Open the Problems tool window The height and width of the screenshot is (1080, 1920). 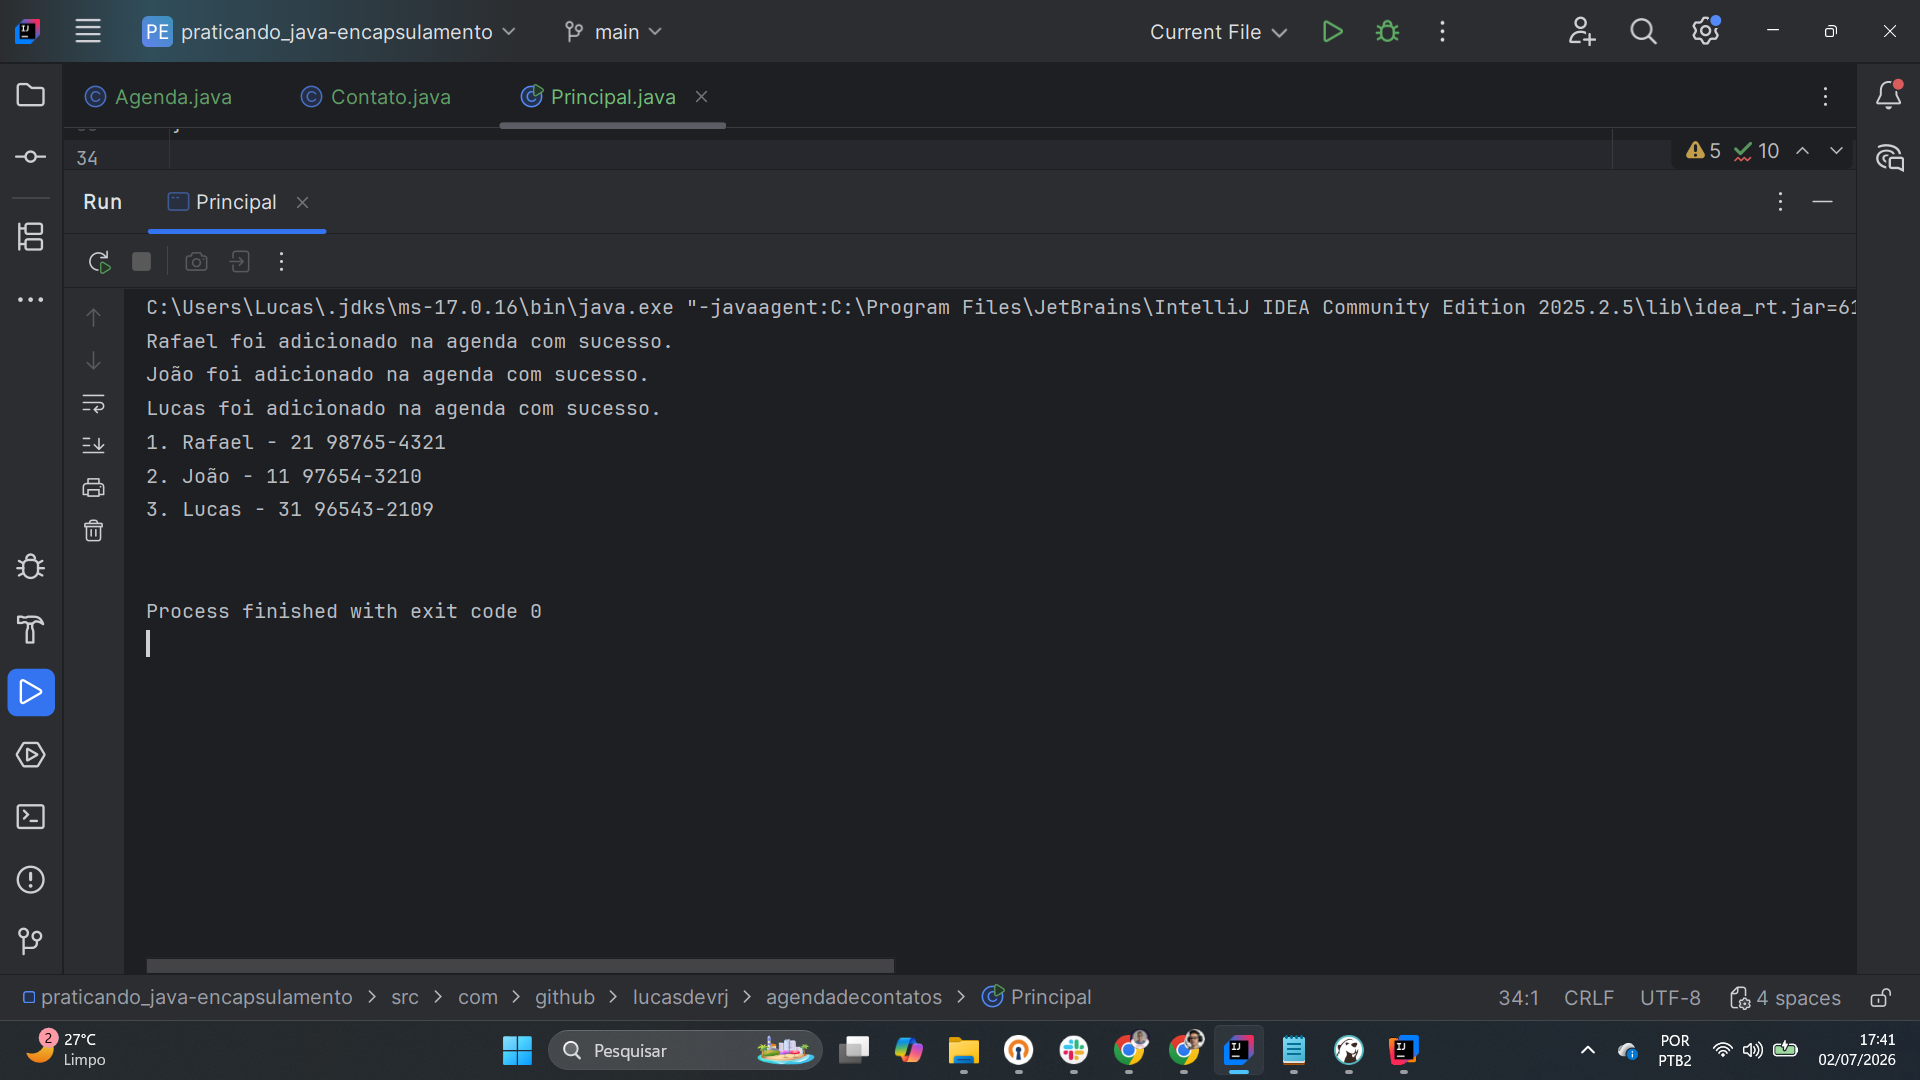tap(31, 880)
